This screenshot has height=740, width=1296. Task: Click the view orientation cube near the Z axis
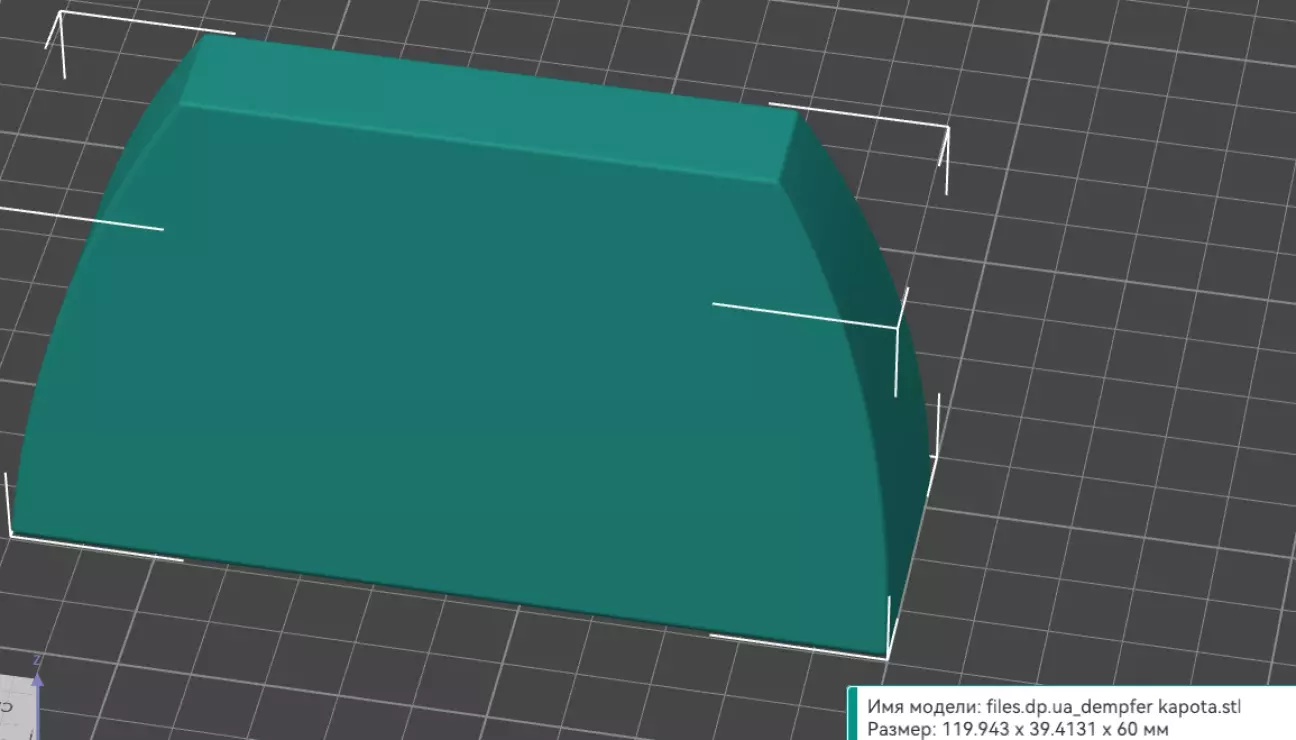coord(15,708)
